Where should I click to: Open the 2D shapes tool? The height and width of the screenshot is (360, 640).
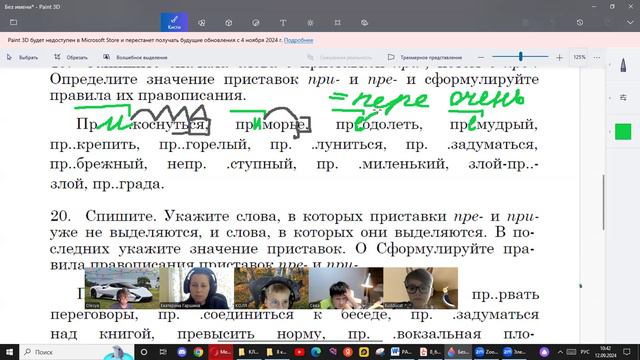[x=202, y=23]
